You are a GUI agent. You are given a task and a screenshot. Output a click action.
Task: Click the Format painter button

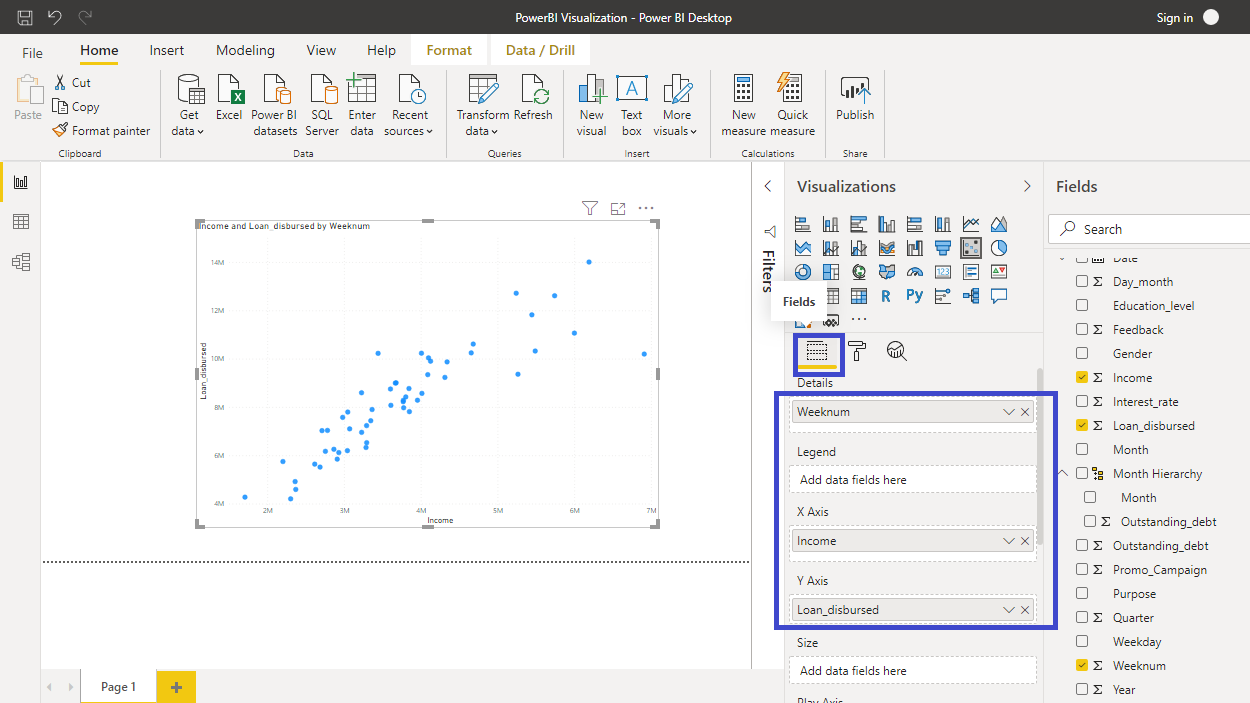pyautogui.click(x=102, y=131)
